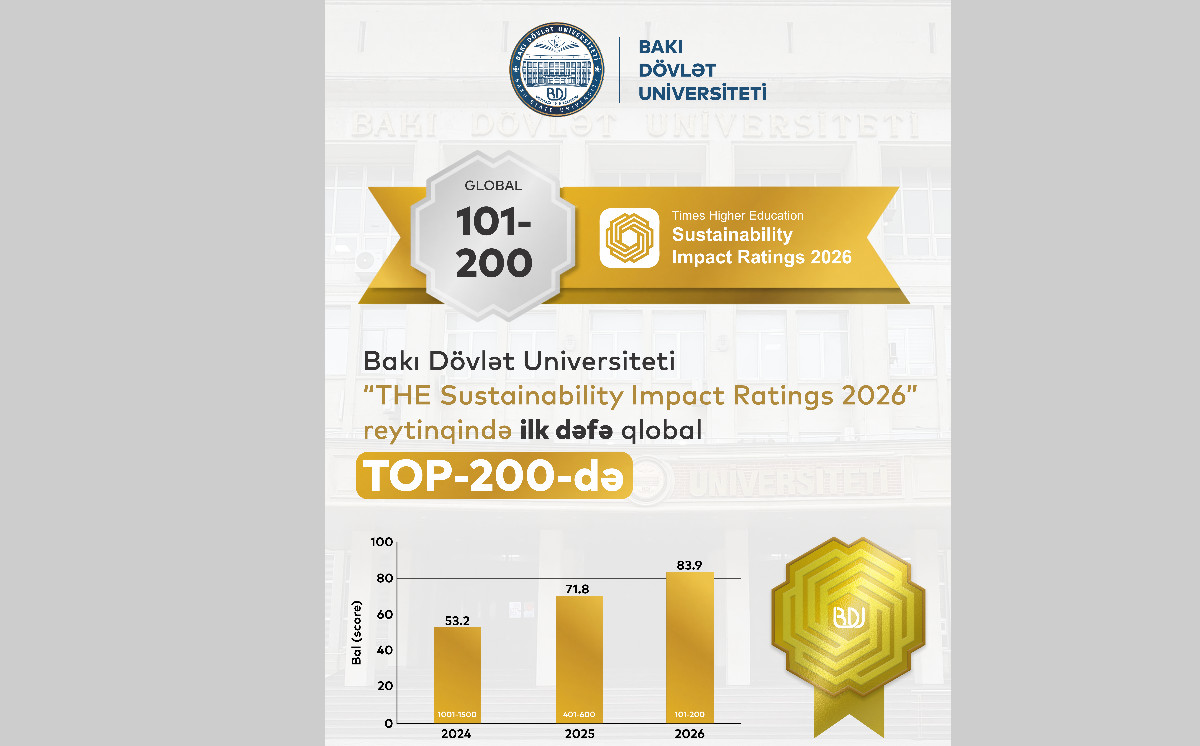Click the round Baku State University seal logo
This screenshot has height=746, width=1200.
click(557, 70)
